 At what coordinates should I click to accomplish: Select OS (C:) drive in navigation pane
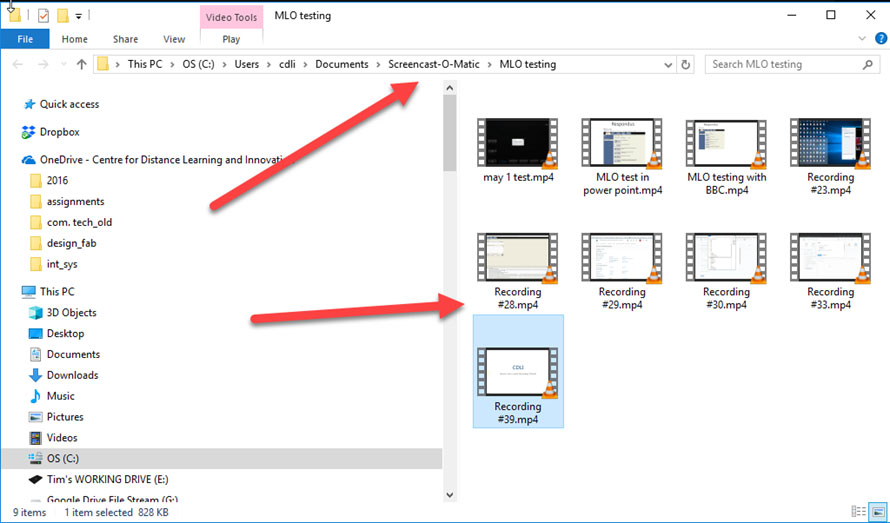221,458
